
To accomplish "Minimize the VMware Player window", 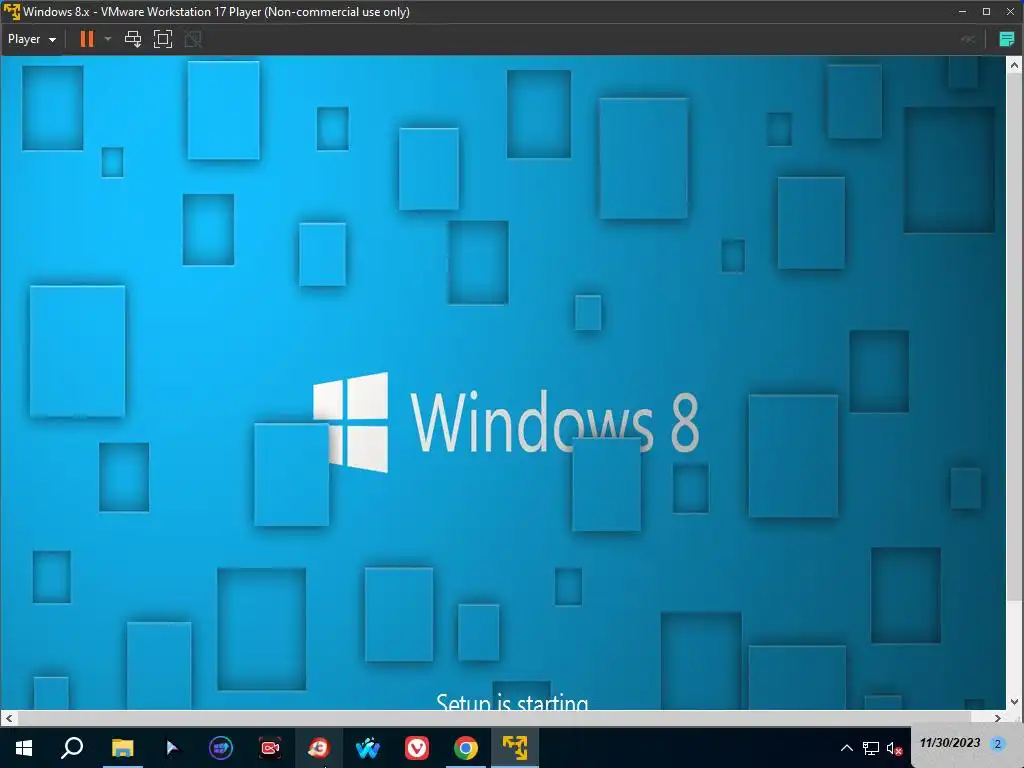I will [962, 12].
